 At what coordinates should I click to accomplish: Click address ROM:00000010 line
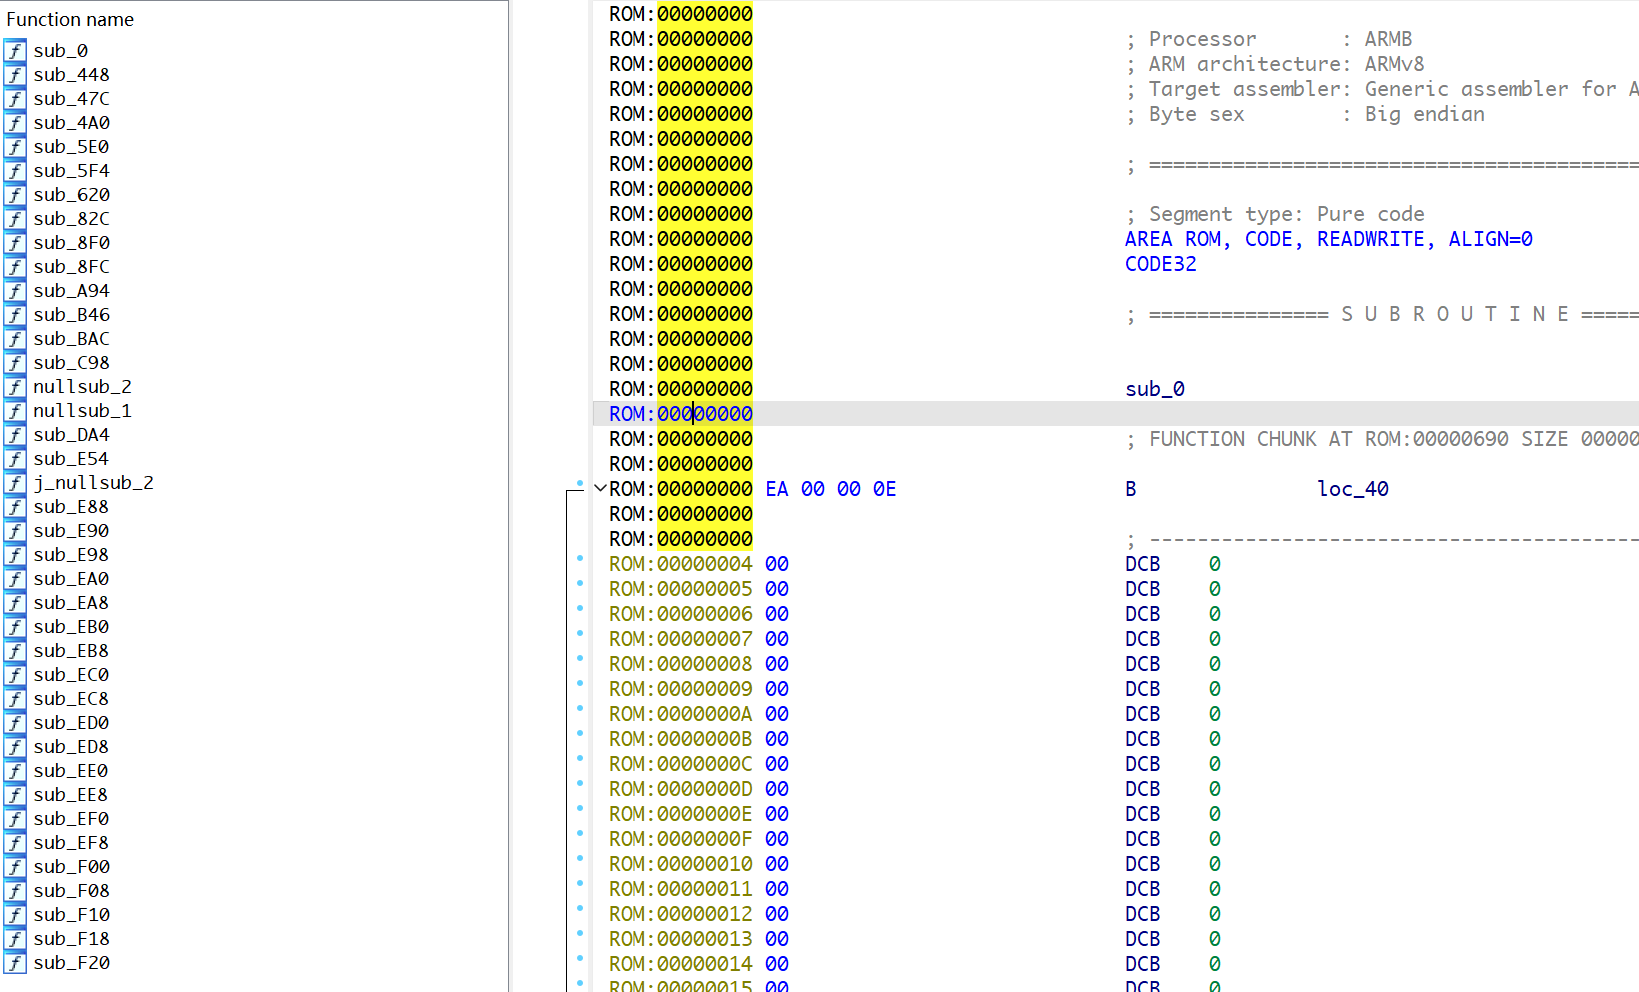pos(680,864)
